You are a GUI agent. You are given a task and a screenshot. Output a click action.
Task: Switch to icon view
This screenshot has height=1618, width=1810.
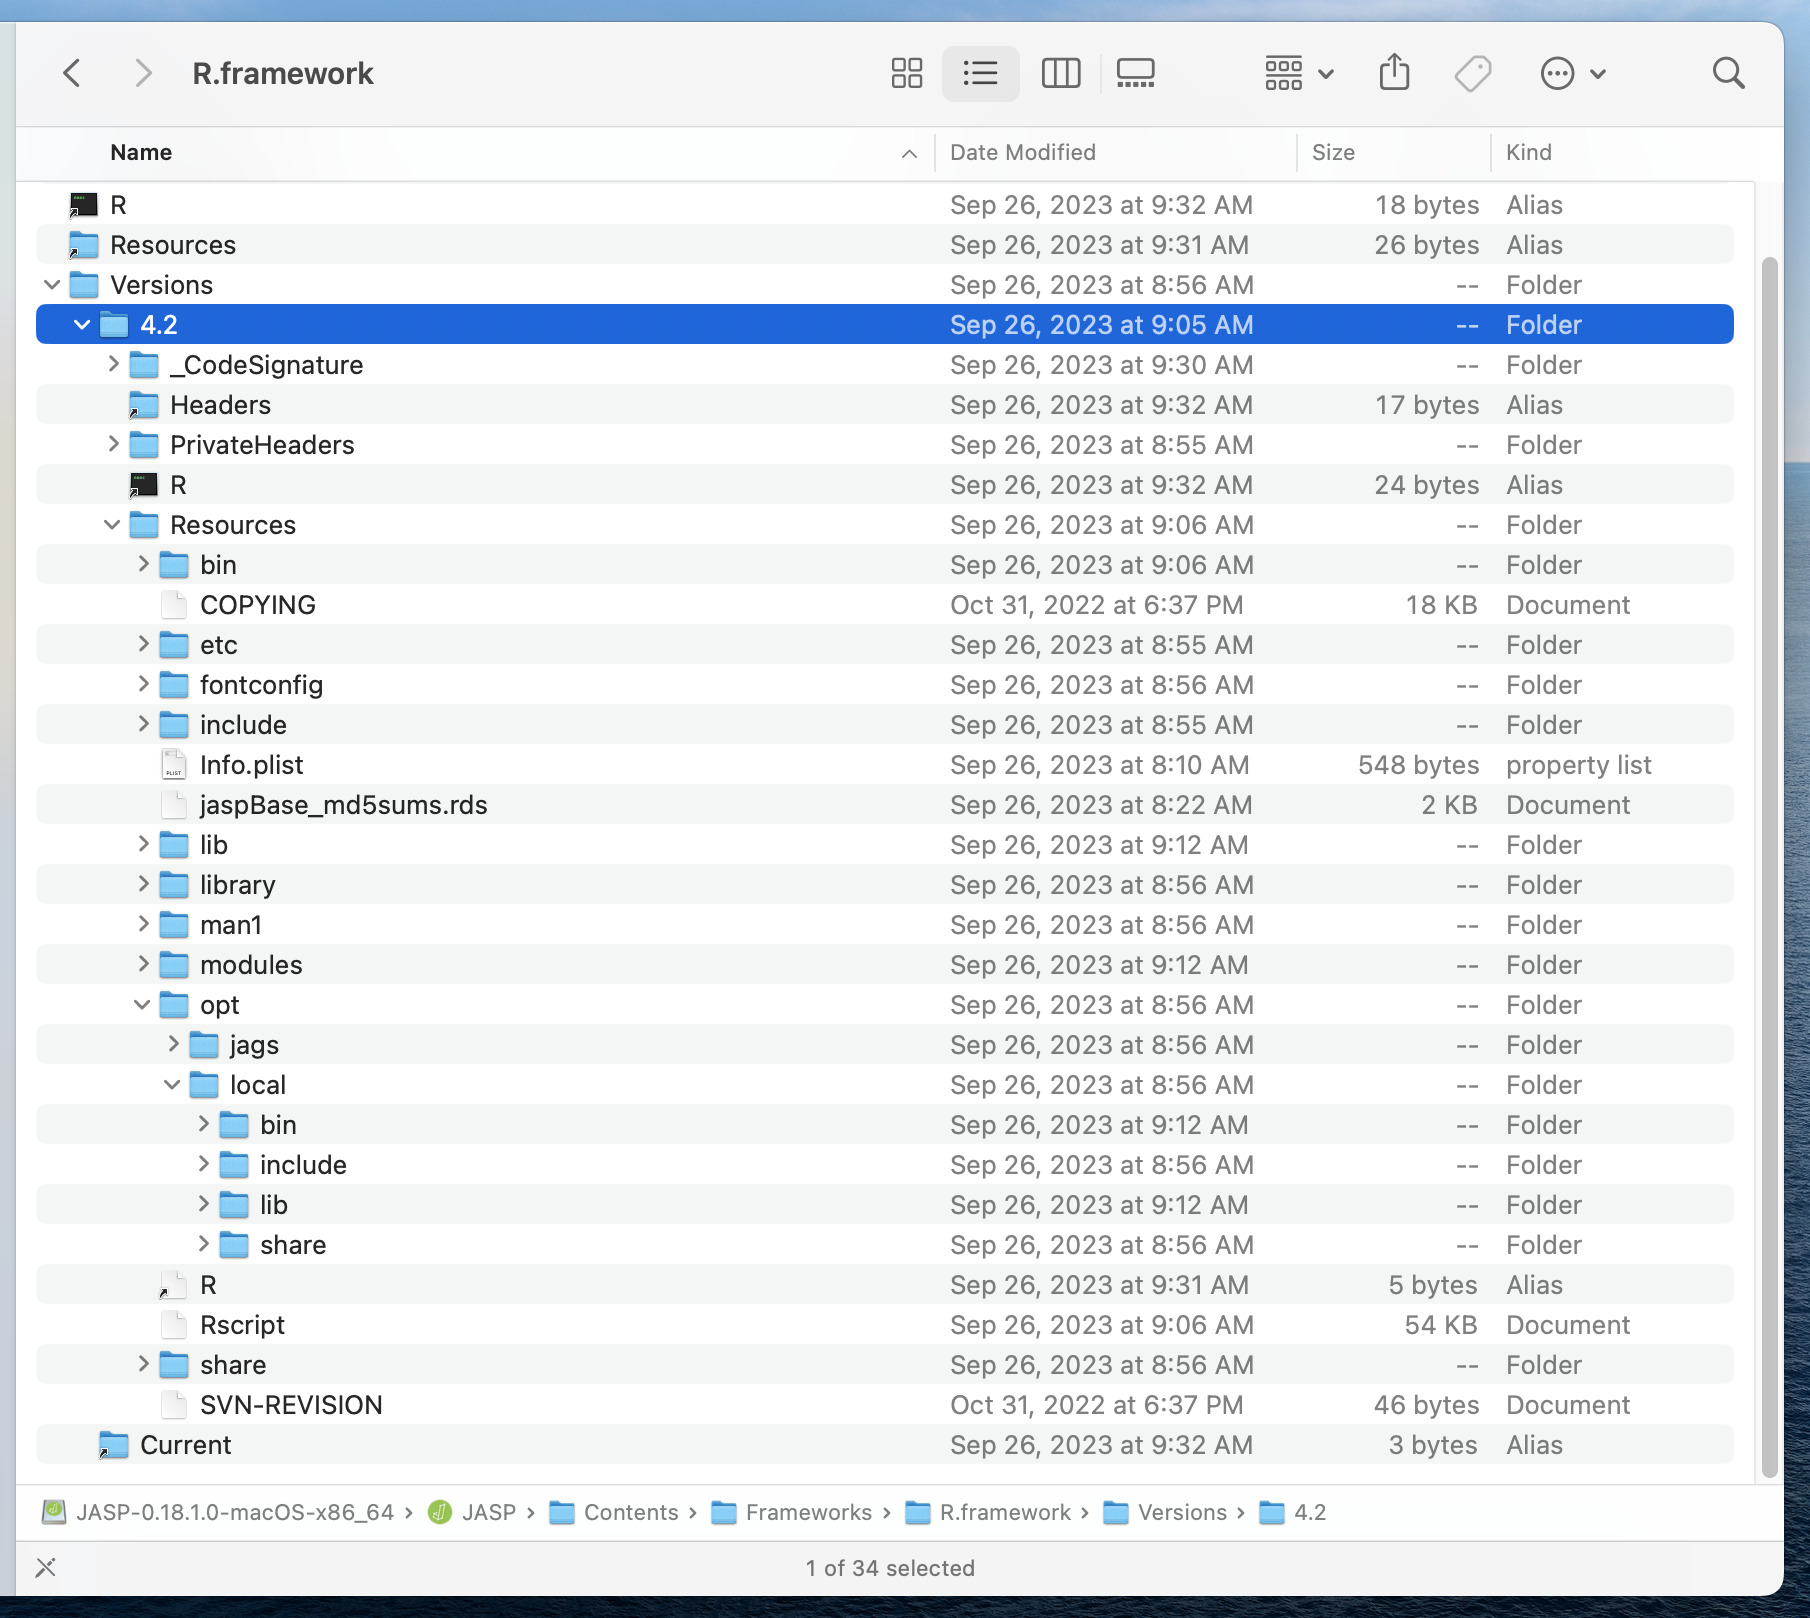(x=905, y=72)
